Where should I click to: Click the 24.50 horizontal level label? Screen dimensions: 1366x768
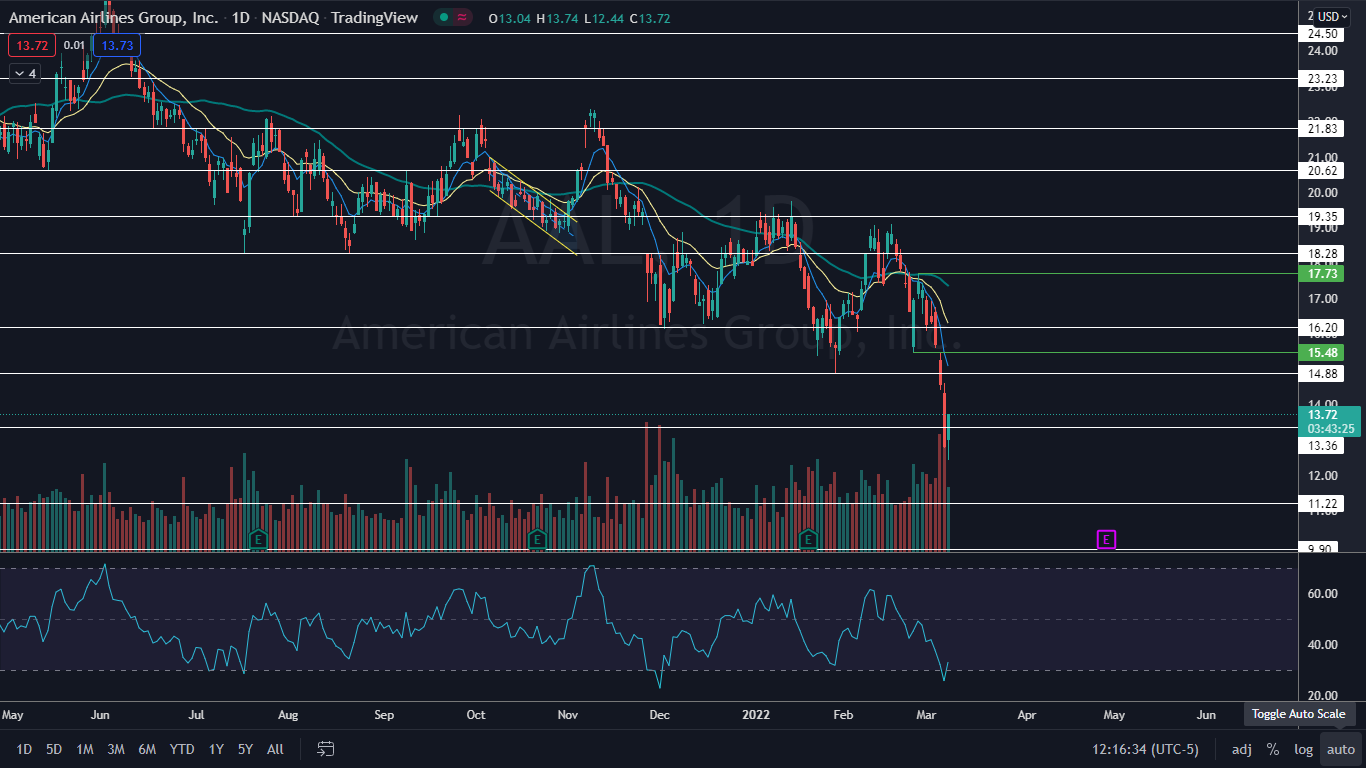click(1323, 33)
